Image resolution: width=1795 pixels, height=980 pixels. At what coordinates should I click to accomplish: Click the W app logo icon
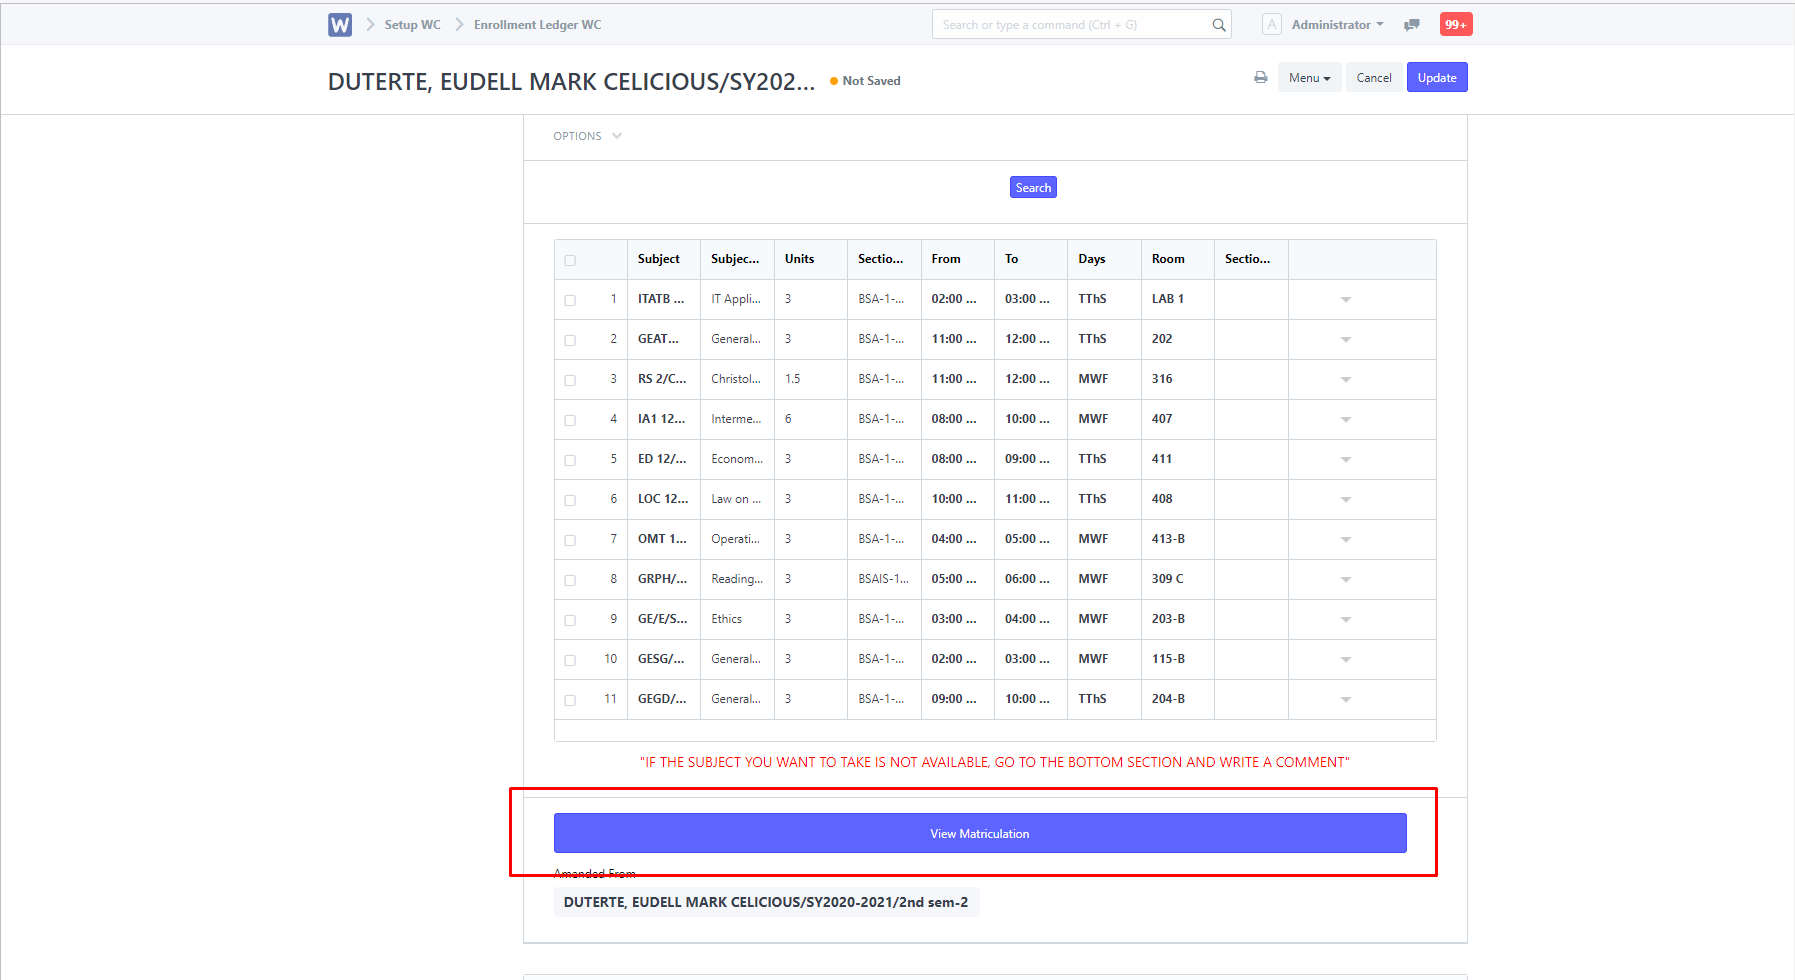[x=340, y=25]
